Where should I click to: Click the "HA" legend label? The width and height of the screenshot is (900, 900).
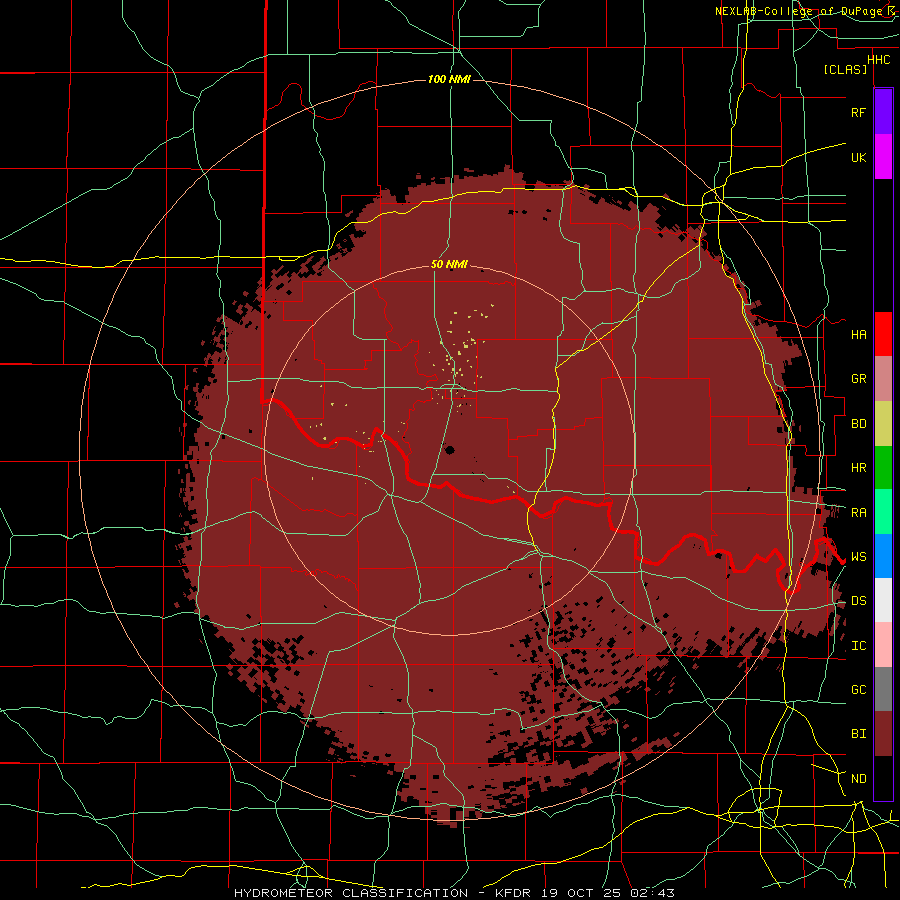click(858, 334)
